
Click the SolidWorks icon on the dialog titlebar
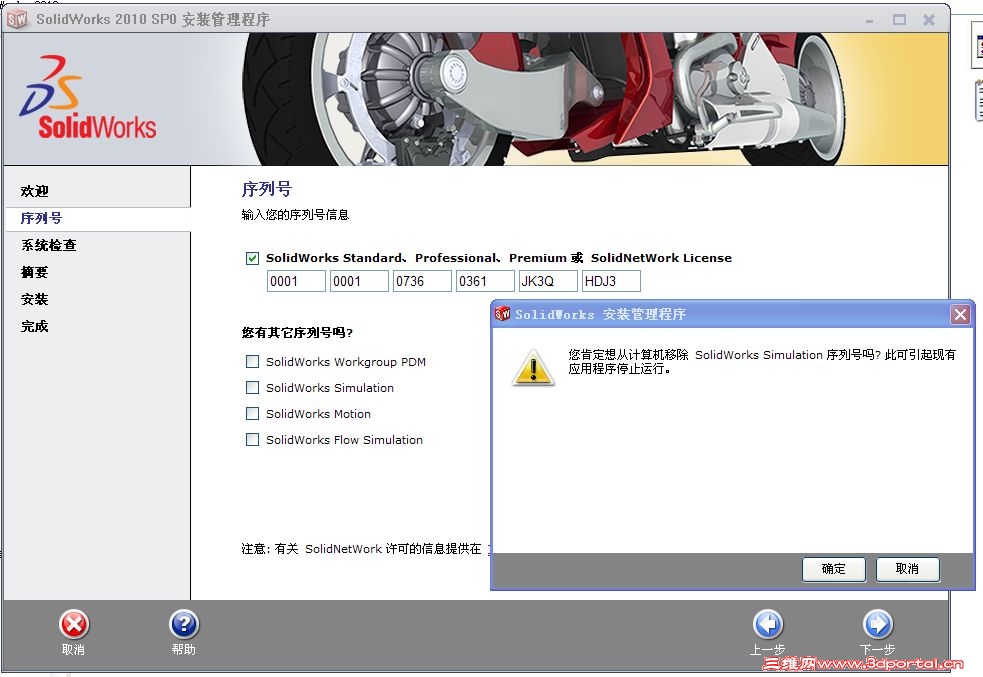502,314
